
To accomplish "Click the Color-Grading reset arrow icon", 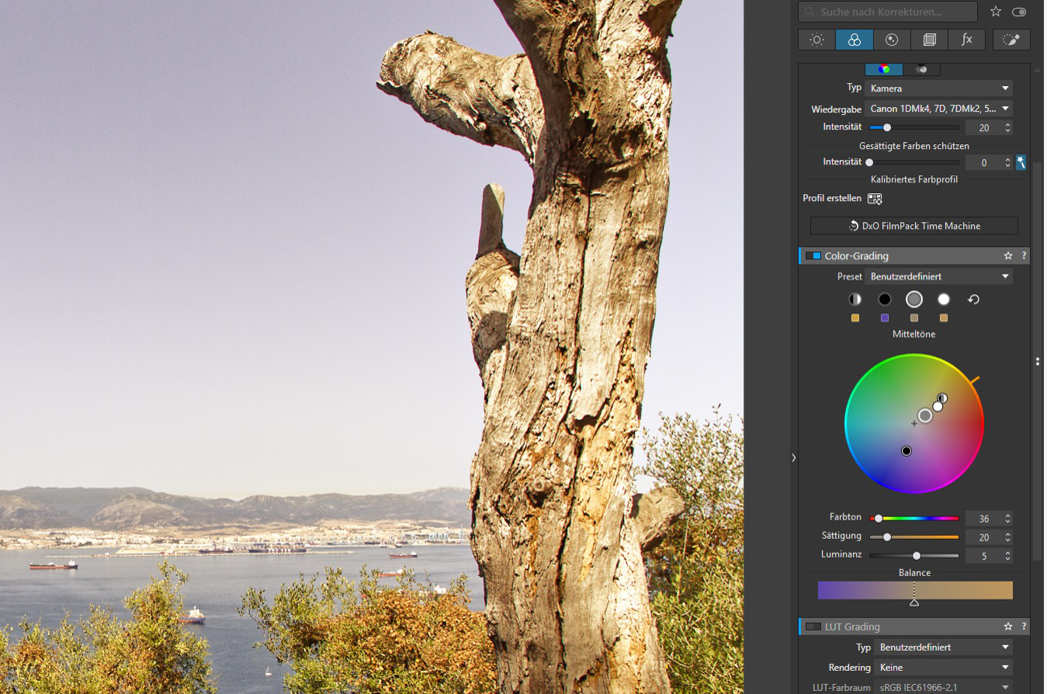I will point(974,299).
